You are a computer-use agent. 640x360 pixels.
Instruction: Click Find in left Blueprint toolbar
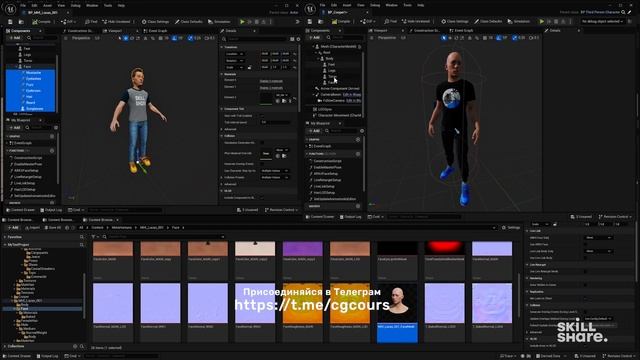pyautogui.click(x=91, y=22)
